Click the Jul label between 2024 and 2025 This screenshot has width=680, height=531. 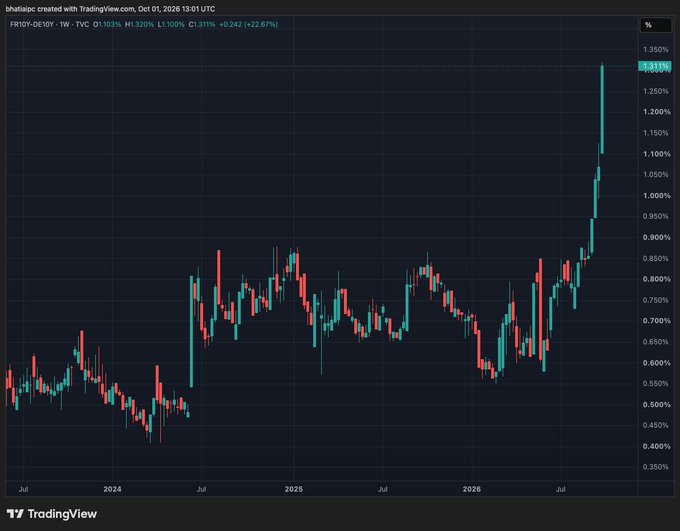click(x=201, y=489)
